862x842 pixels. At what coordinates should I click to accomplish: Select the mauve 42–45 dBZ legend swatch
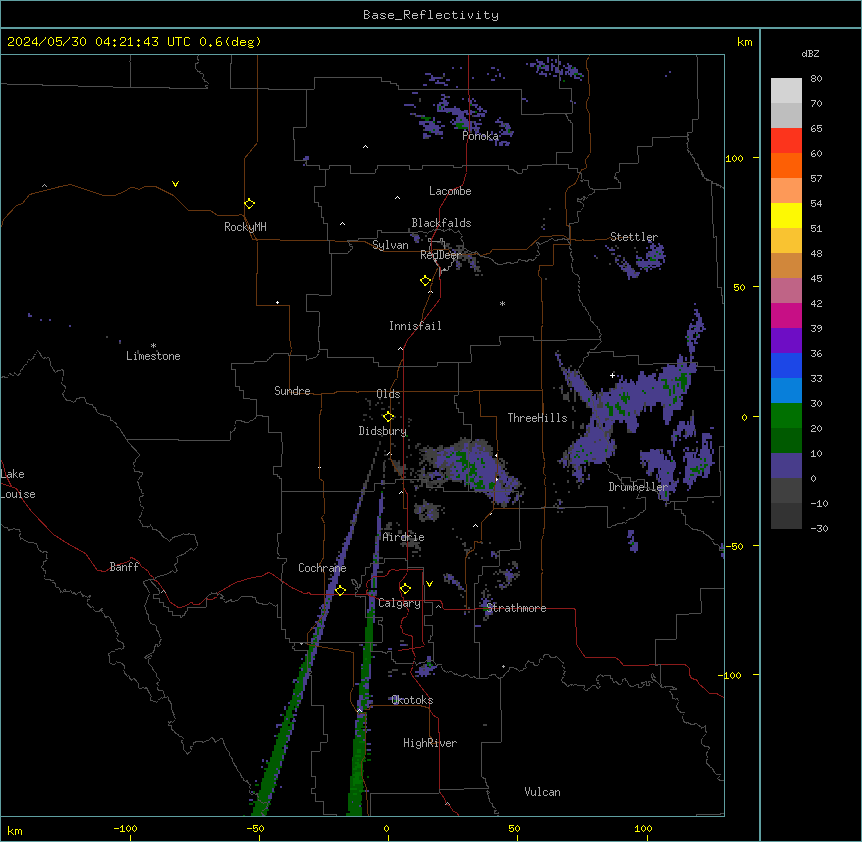[x=786, y=291]
